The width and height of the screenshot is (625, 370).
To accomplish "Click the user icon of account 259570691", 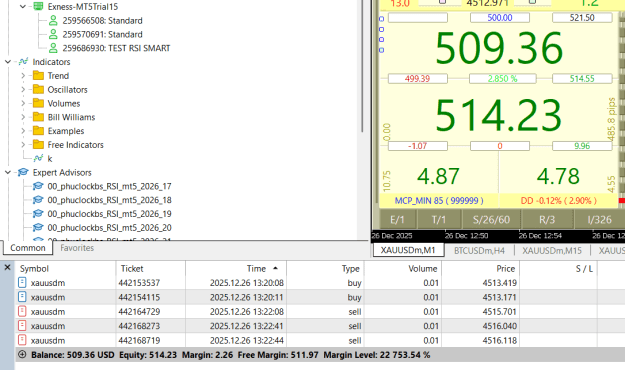I will click(x=53, y=34).
